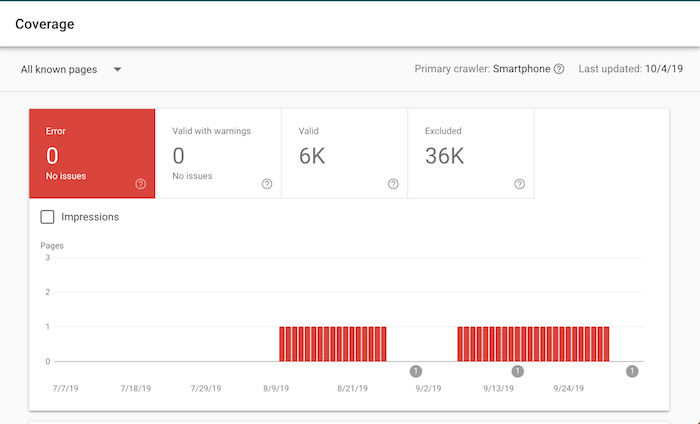Select last red bar of August cluster

point(382,344)
